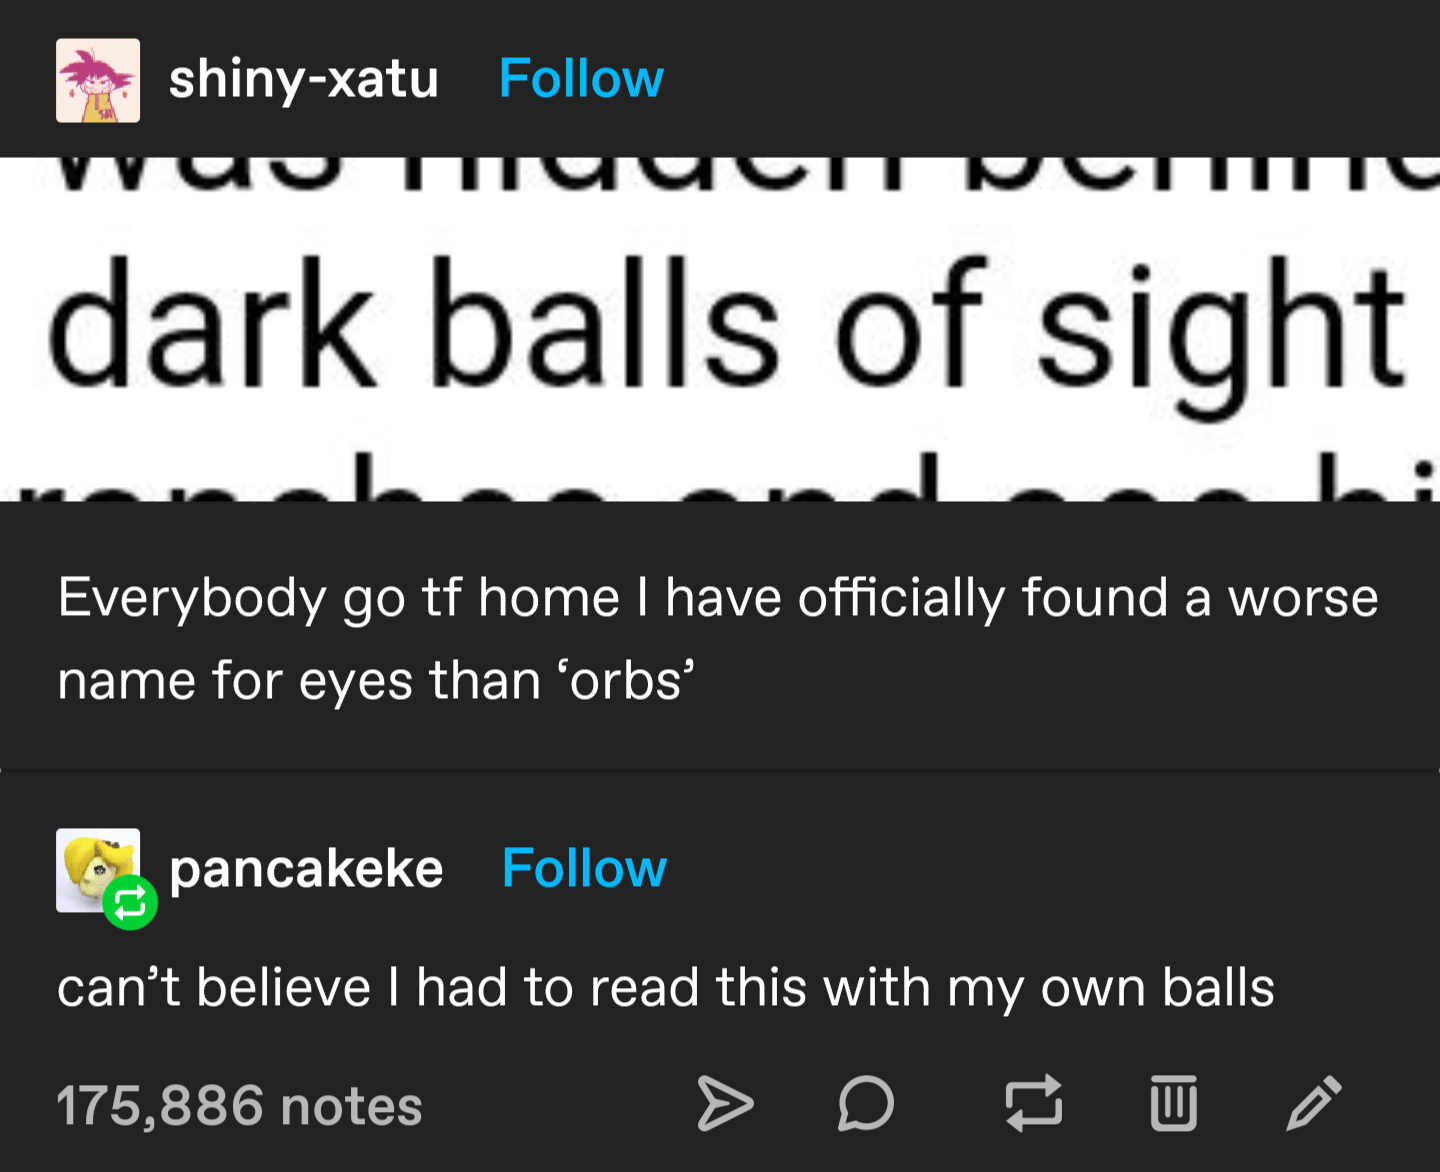The image size is (1440, 1172).
Task: Click pancakeke's reblog caption text
Action: click(x=666, y=986)
